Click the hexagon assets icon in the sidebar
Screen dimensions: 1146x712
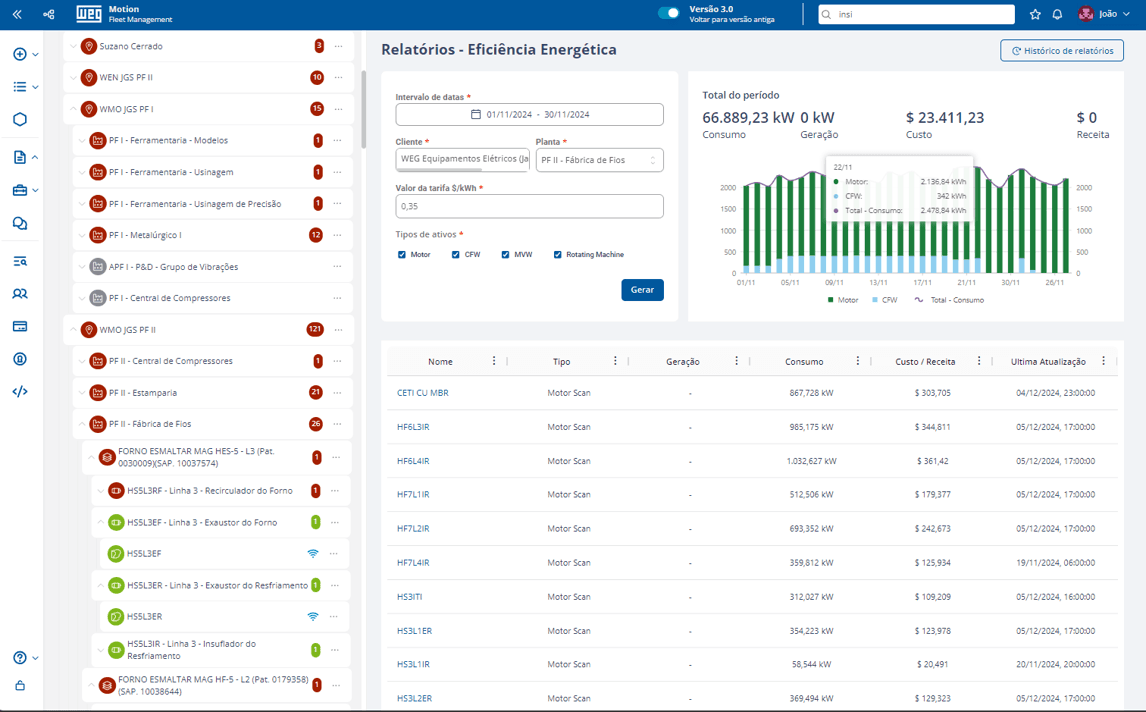pos(20,119)
